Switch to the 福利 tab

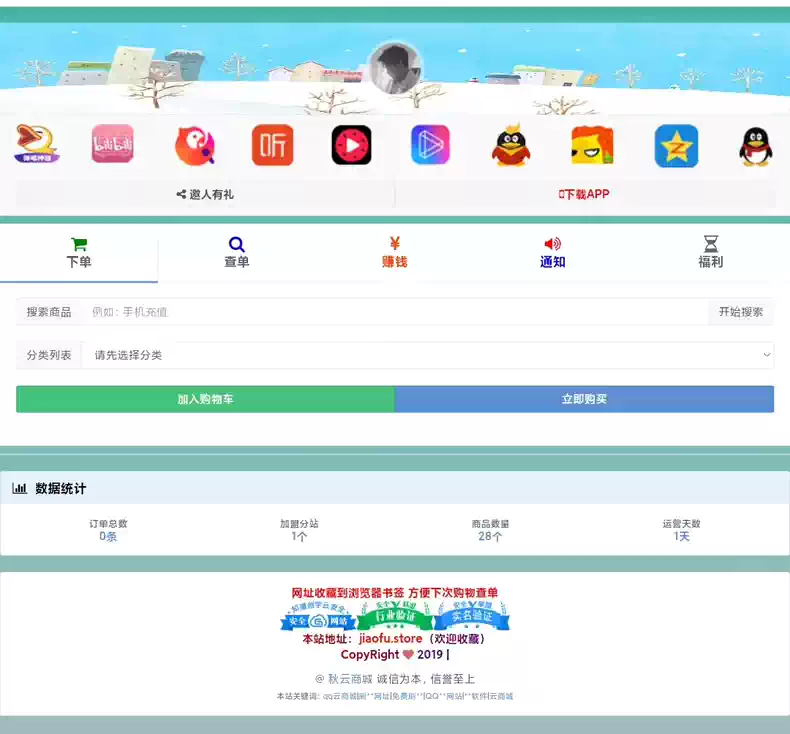pos(711,253)
